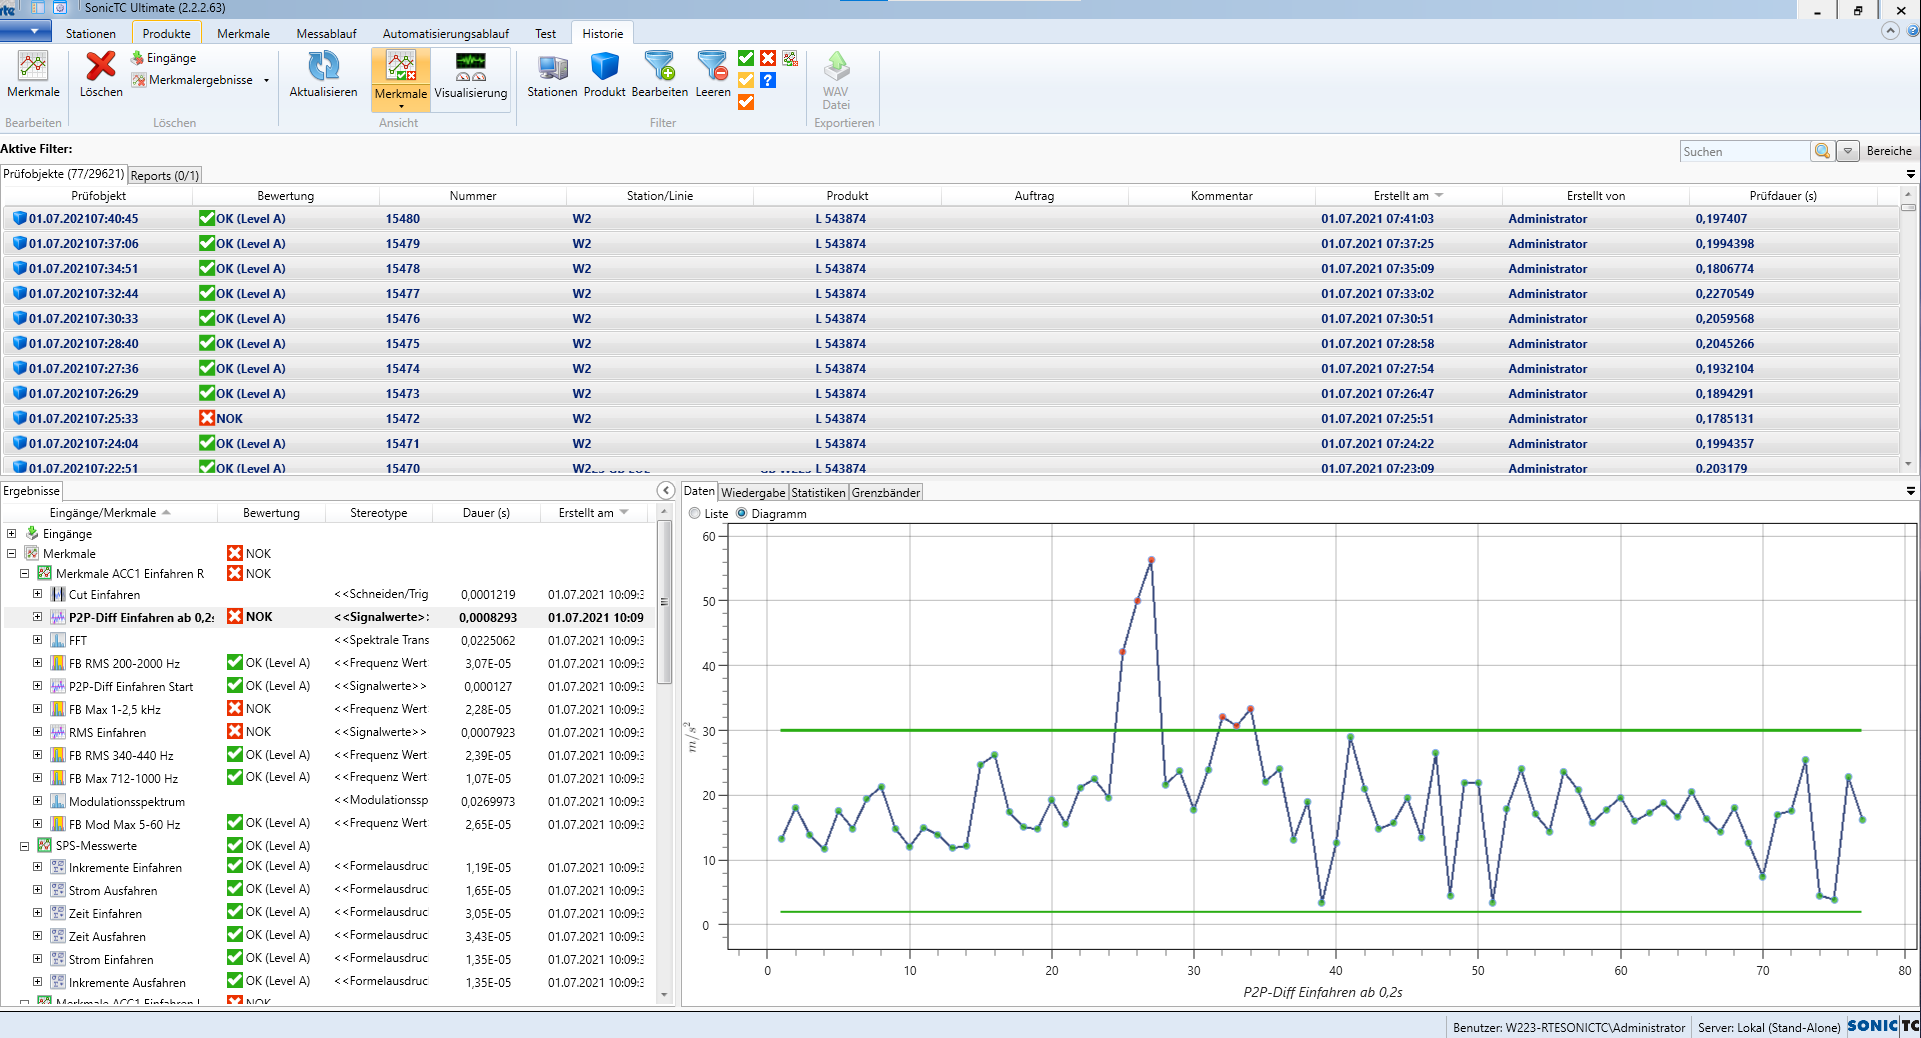This screenshot has width=1921, height=1038.
Task: Open the Visualisierung view icon
Action: point(470,70)
